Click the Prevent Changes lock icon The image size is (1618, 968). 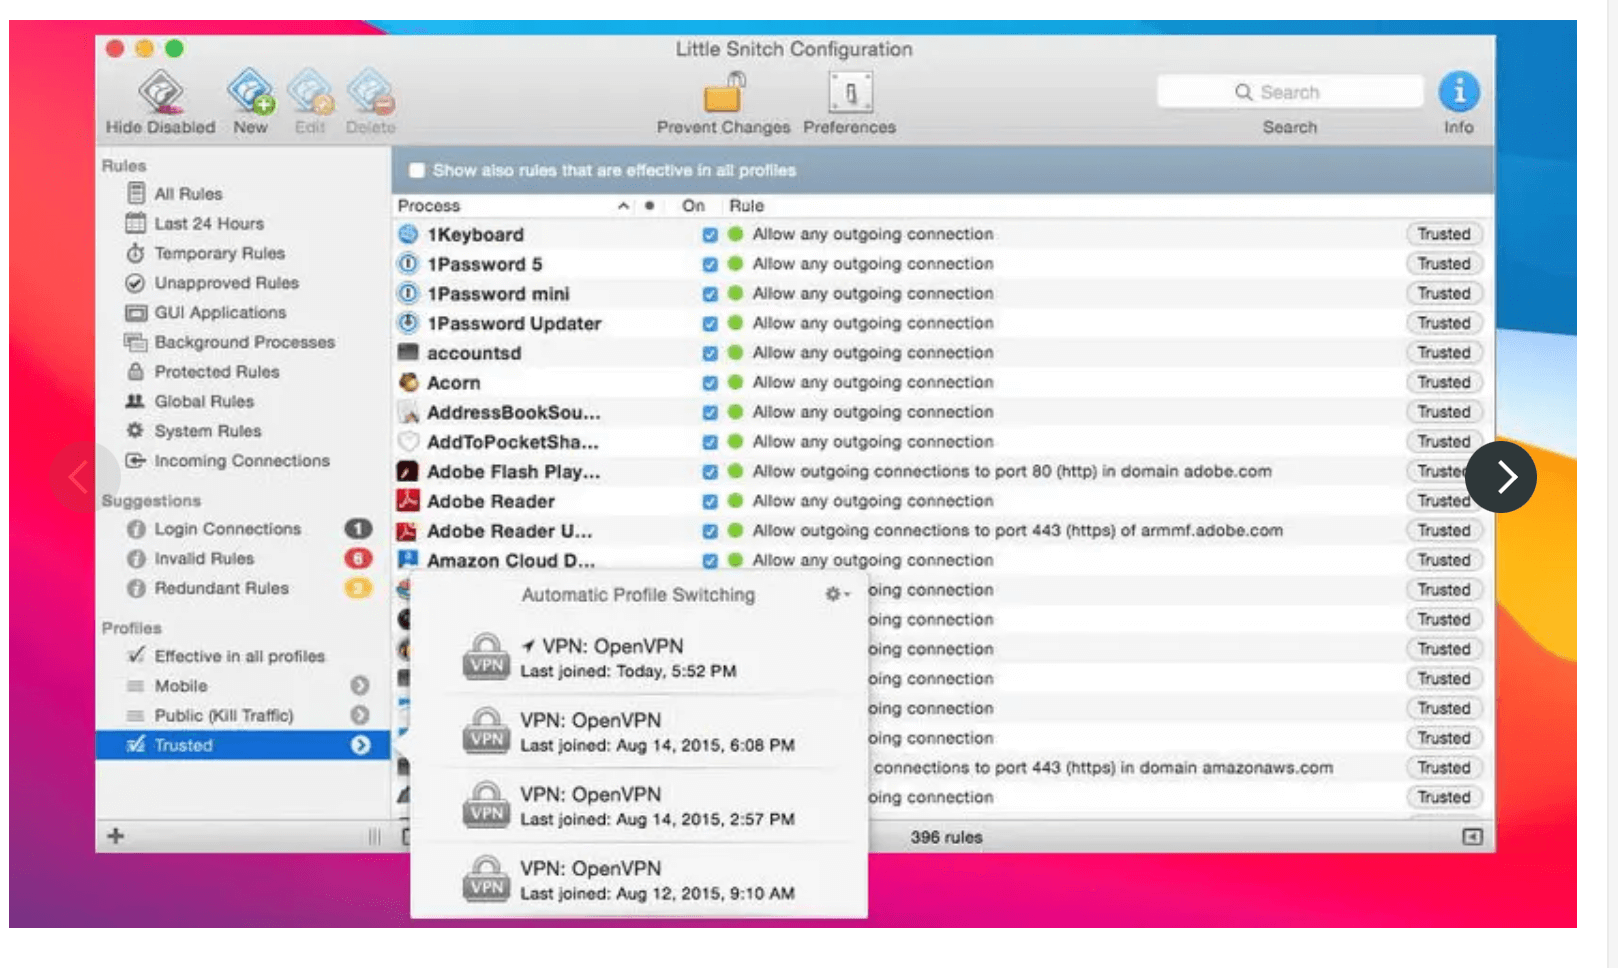pos(724,93)
